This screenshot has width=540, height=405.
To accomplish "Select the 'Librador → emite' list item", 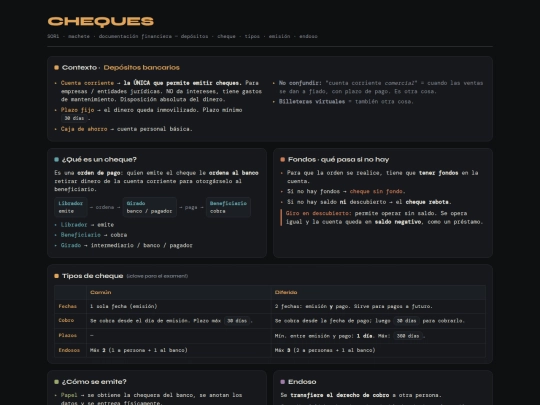I will tap(87, 225).
